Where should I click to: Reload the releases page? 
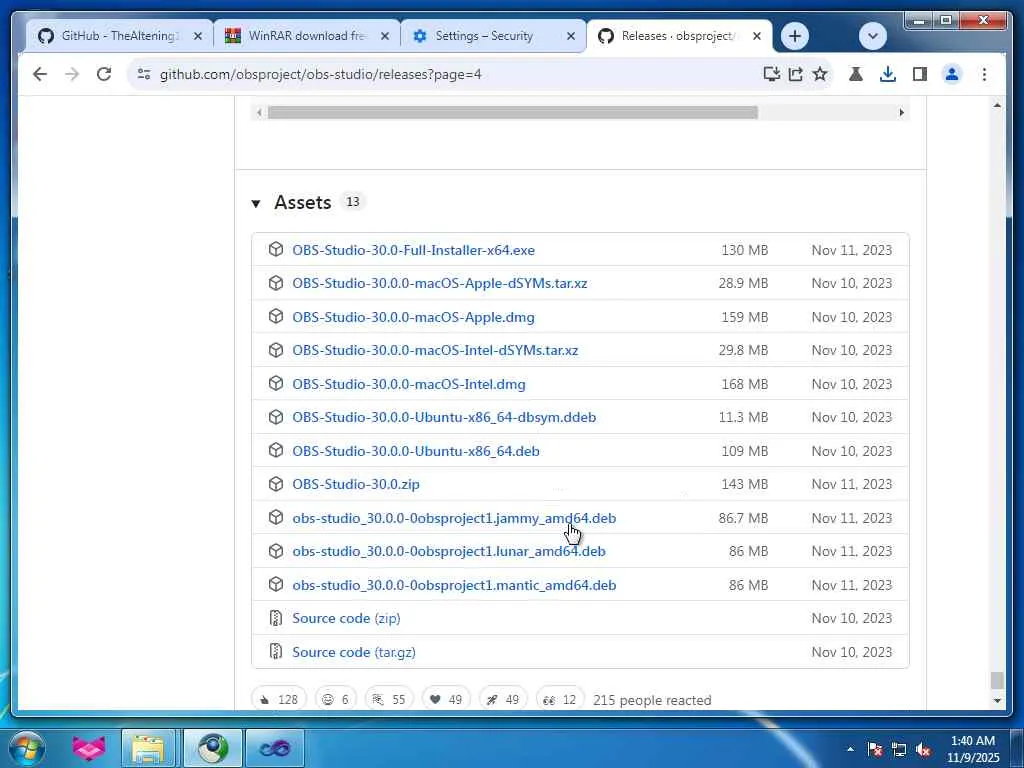(x=104, y=74)
